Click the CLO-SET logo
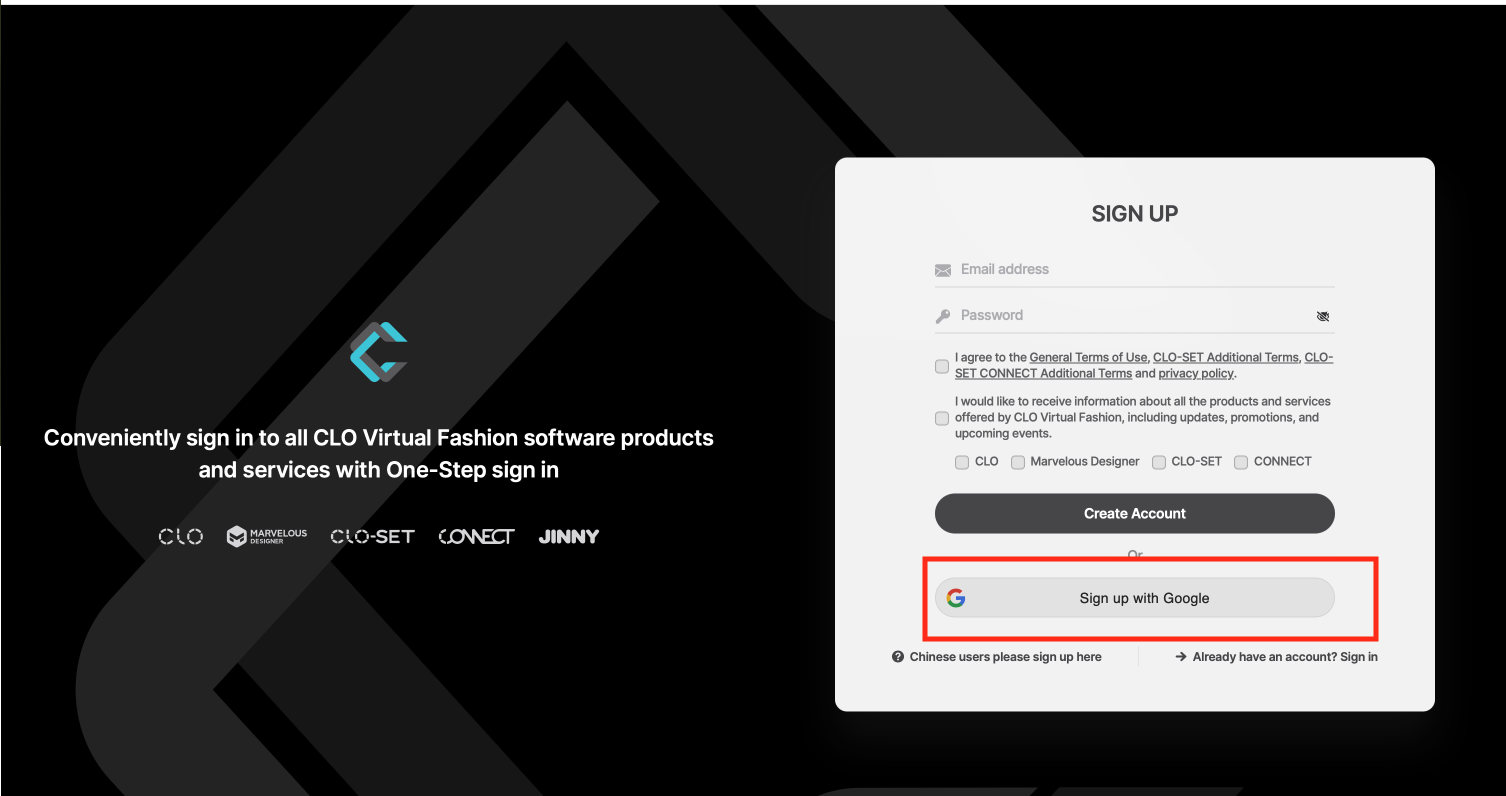 pyautogui.click(x=372, y=537)
